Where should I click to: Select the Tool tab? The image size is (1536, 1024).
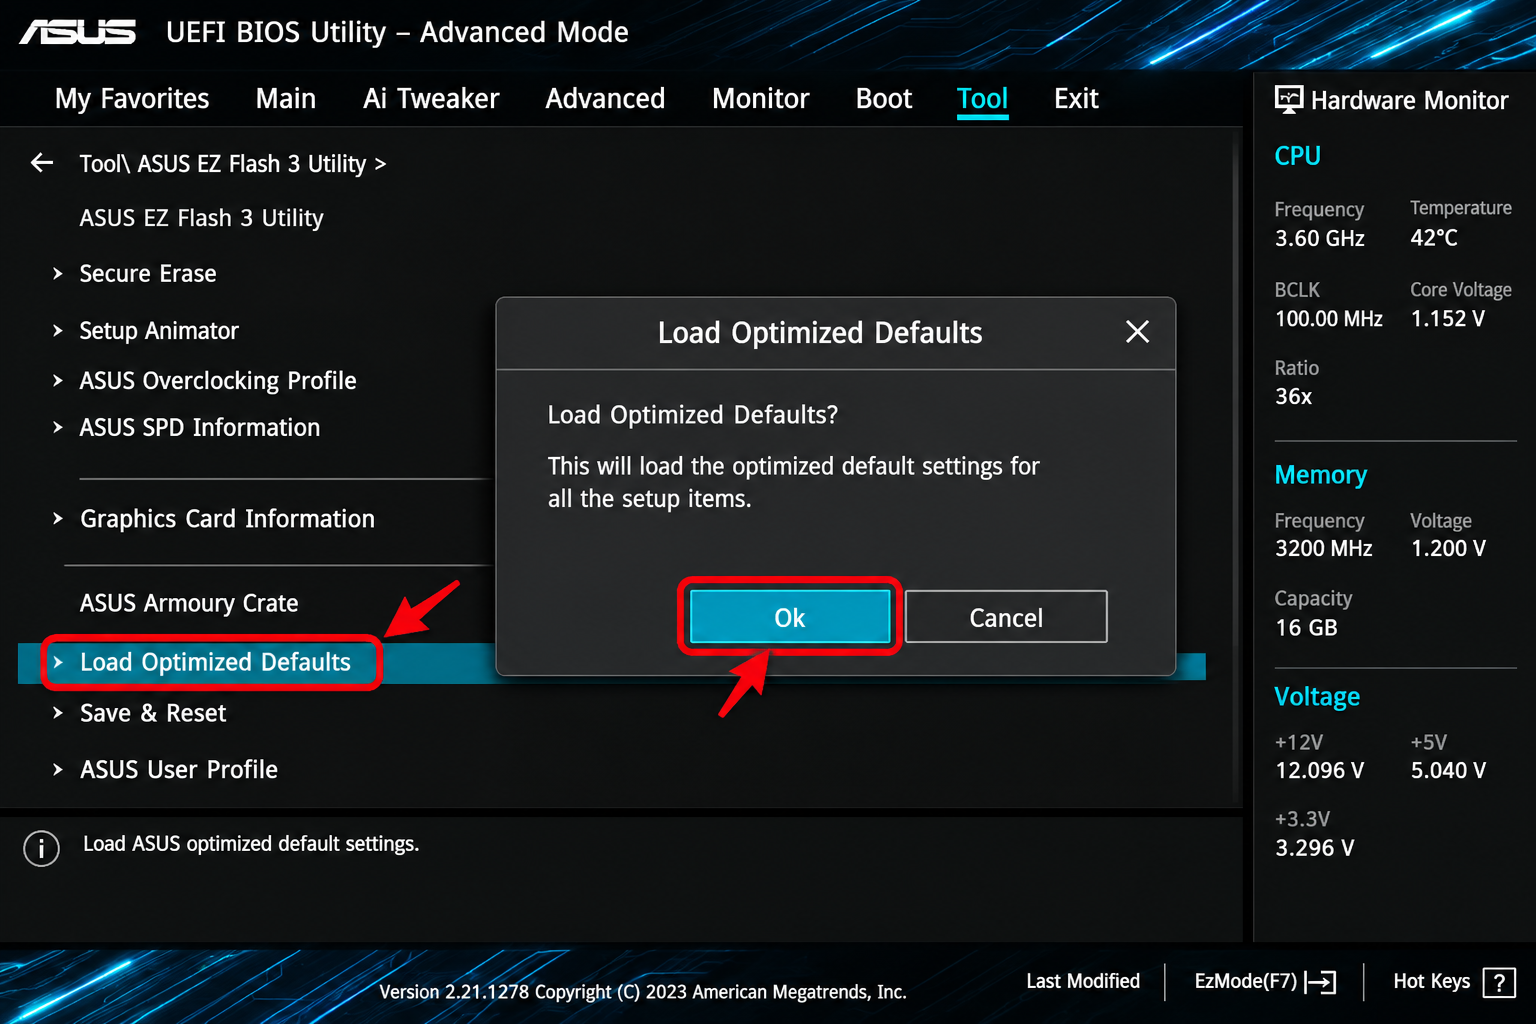[983, 99]
